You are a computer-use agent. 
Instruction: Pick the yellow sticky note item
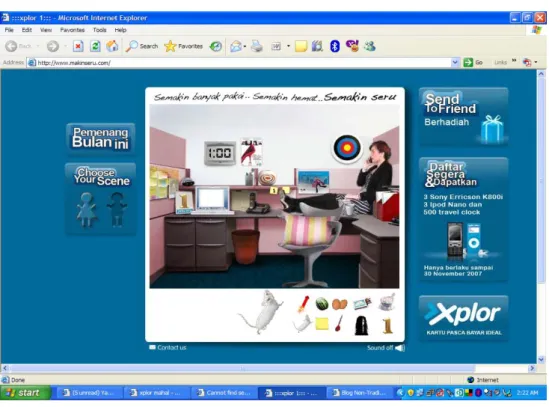[x=322, y=324]
